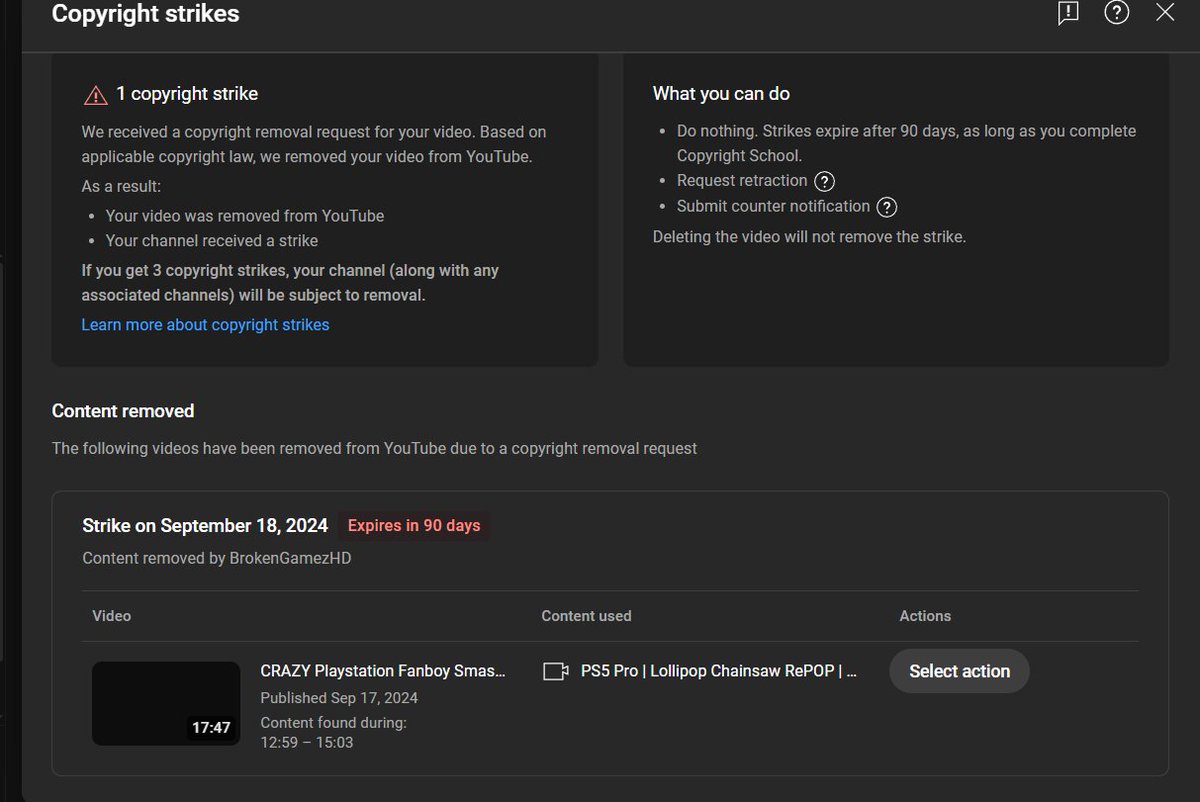Click the 1 copyright strike heading text
This screenshot has width=1200, height=802.
coord(187,94)
